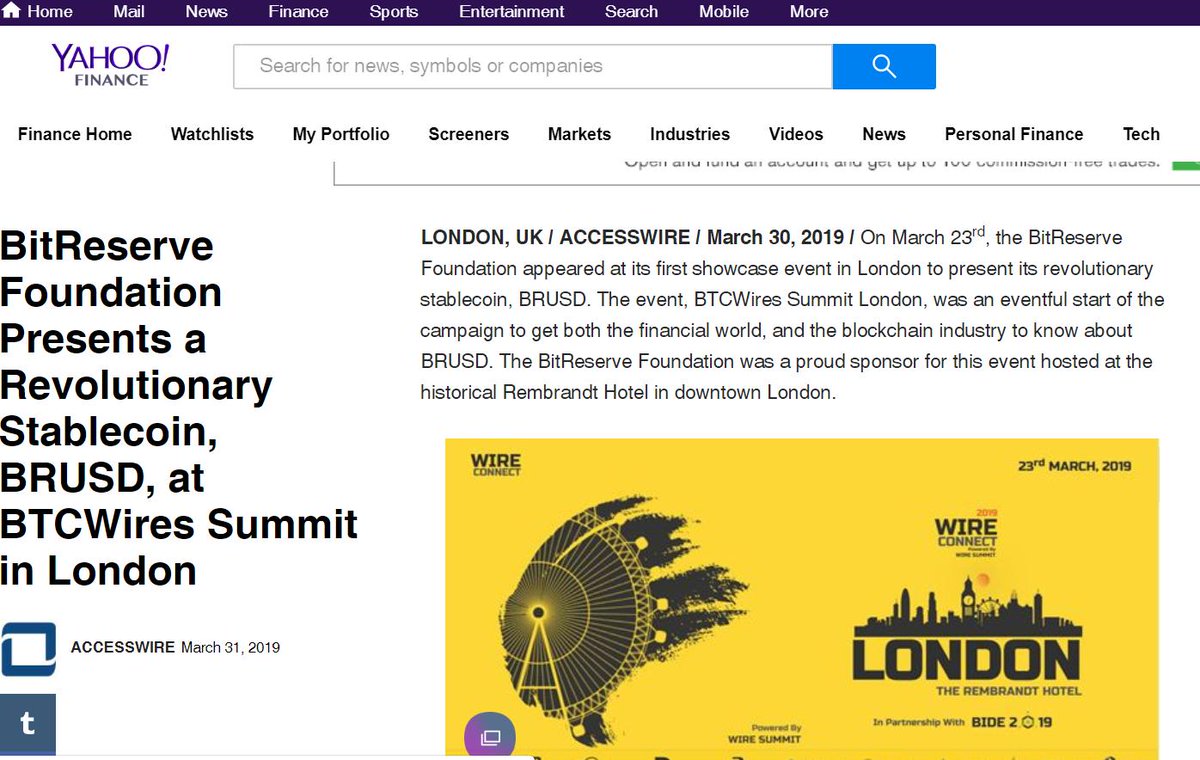The height and width of the screenshot is (760, 1200).
Task: Focus the news, symbols or companies search field
Action: pyautogui.click(x=533, y=66)
